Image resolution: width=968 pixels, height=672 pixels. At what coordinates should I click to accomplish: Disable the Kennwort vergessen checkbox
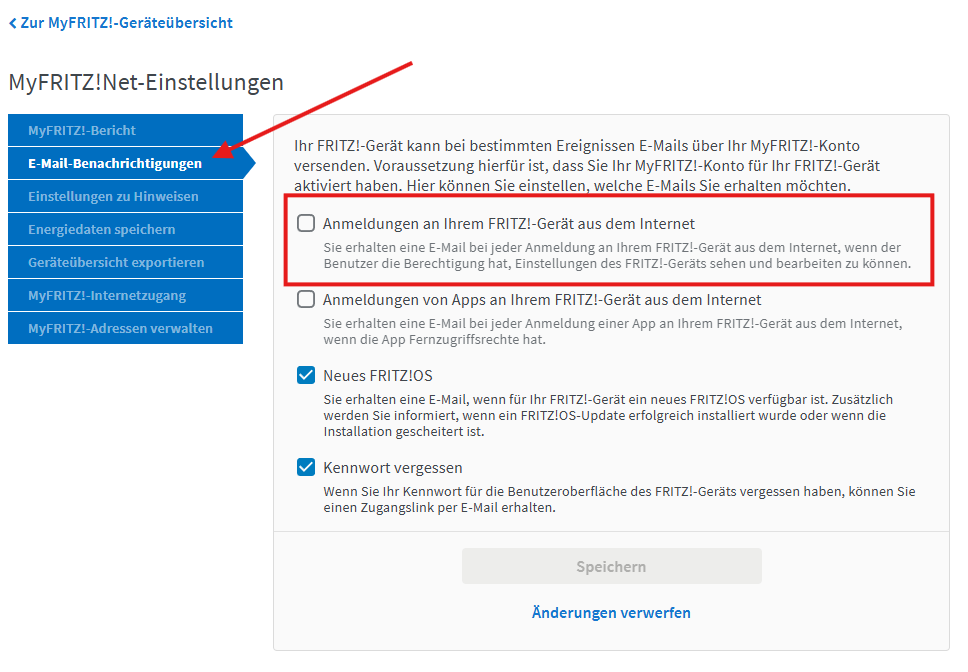[x=306, y=467]
